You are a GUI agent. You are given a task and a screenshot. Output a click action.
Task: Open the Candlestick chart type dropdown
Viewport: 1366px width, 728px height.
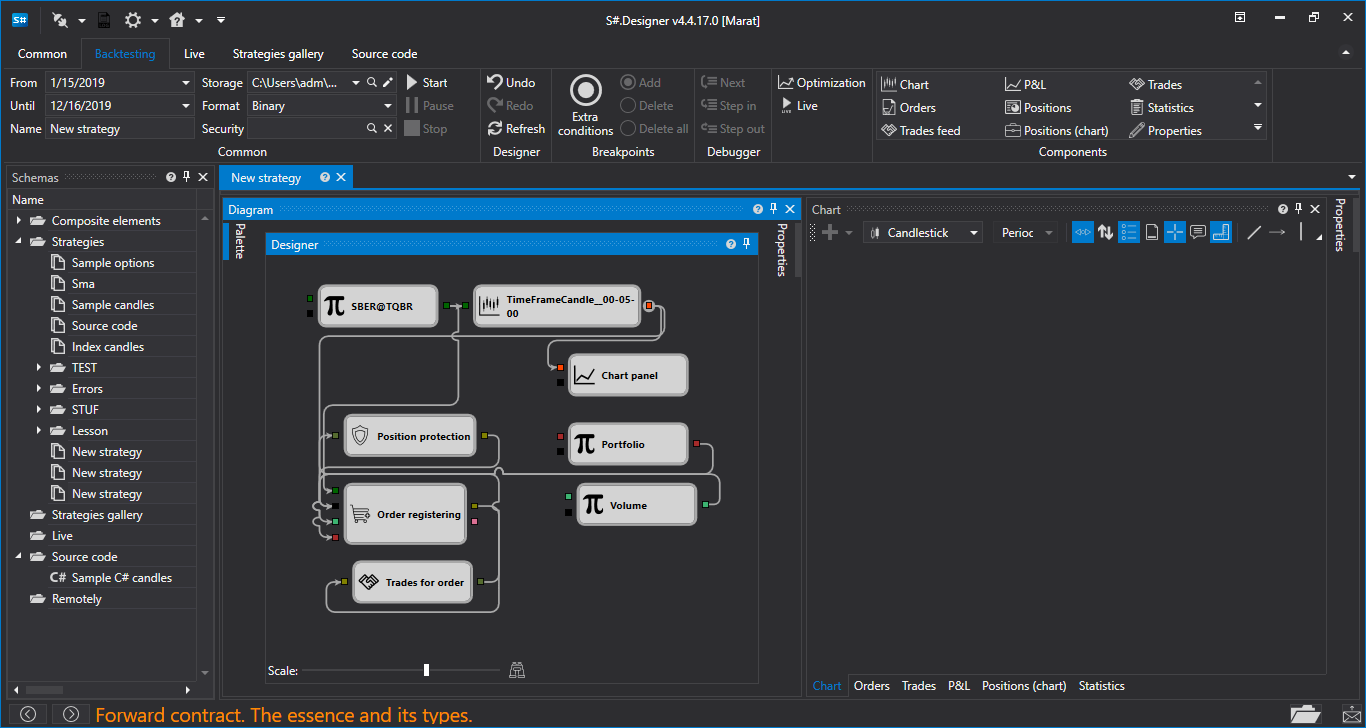[x=923, y=232]
